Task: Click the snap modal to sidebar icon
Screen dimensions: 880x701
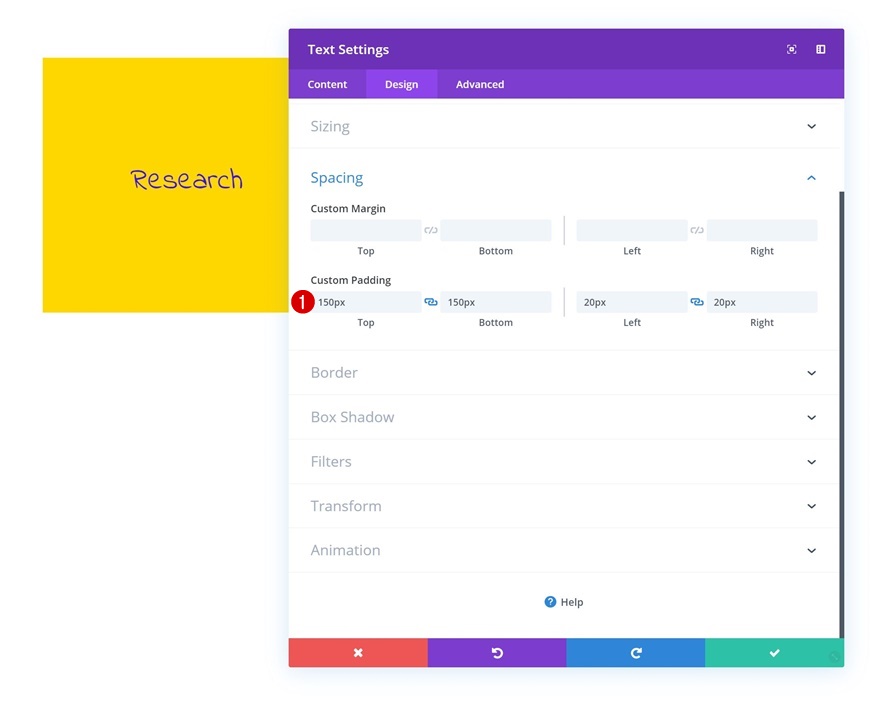Action: coord(821,49)
